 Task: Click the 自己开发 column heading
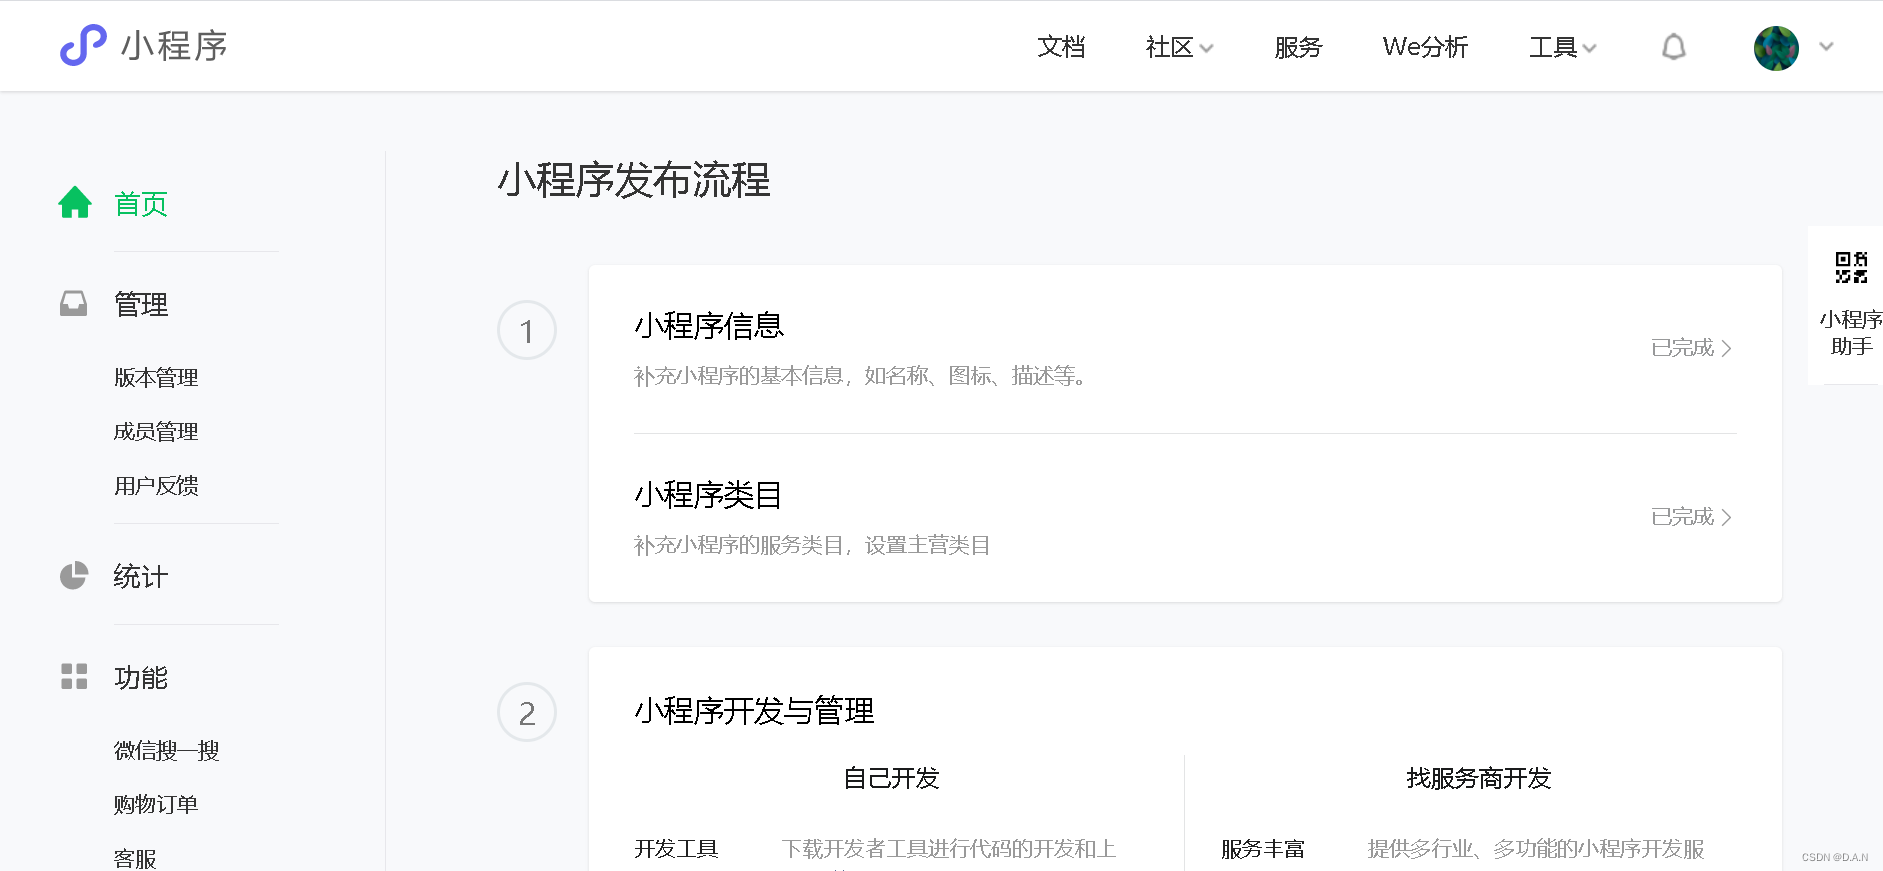click(x=891, y=779)
